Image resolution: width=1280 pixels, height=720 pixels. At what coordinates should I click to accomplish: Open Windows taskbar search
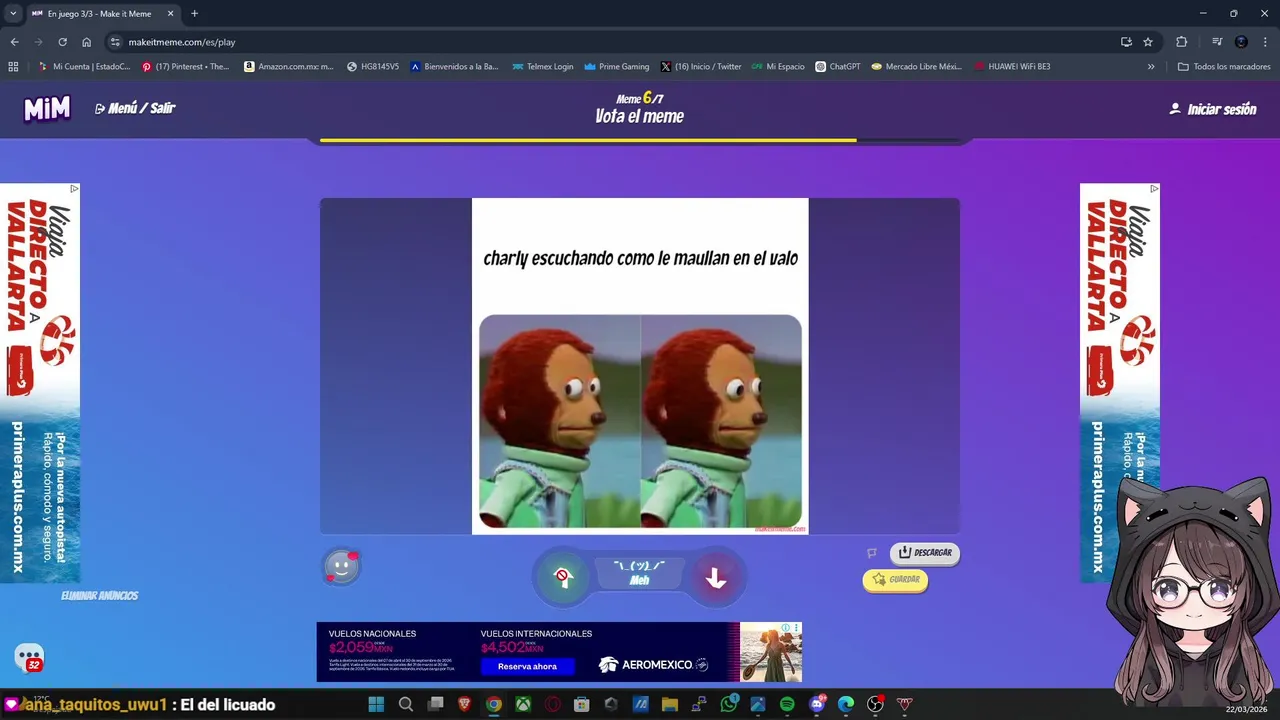click(405, 704)
